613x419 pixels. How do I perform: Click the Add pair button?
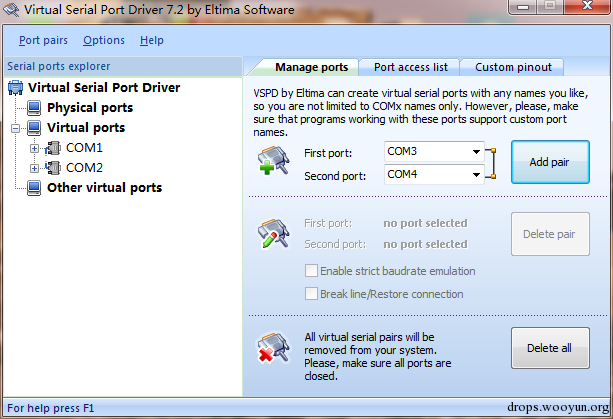[550, 162]
